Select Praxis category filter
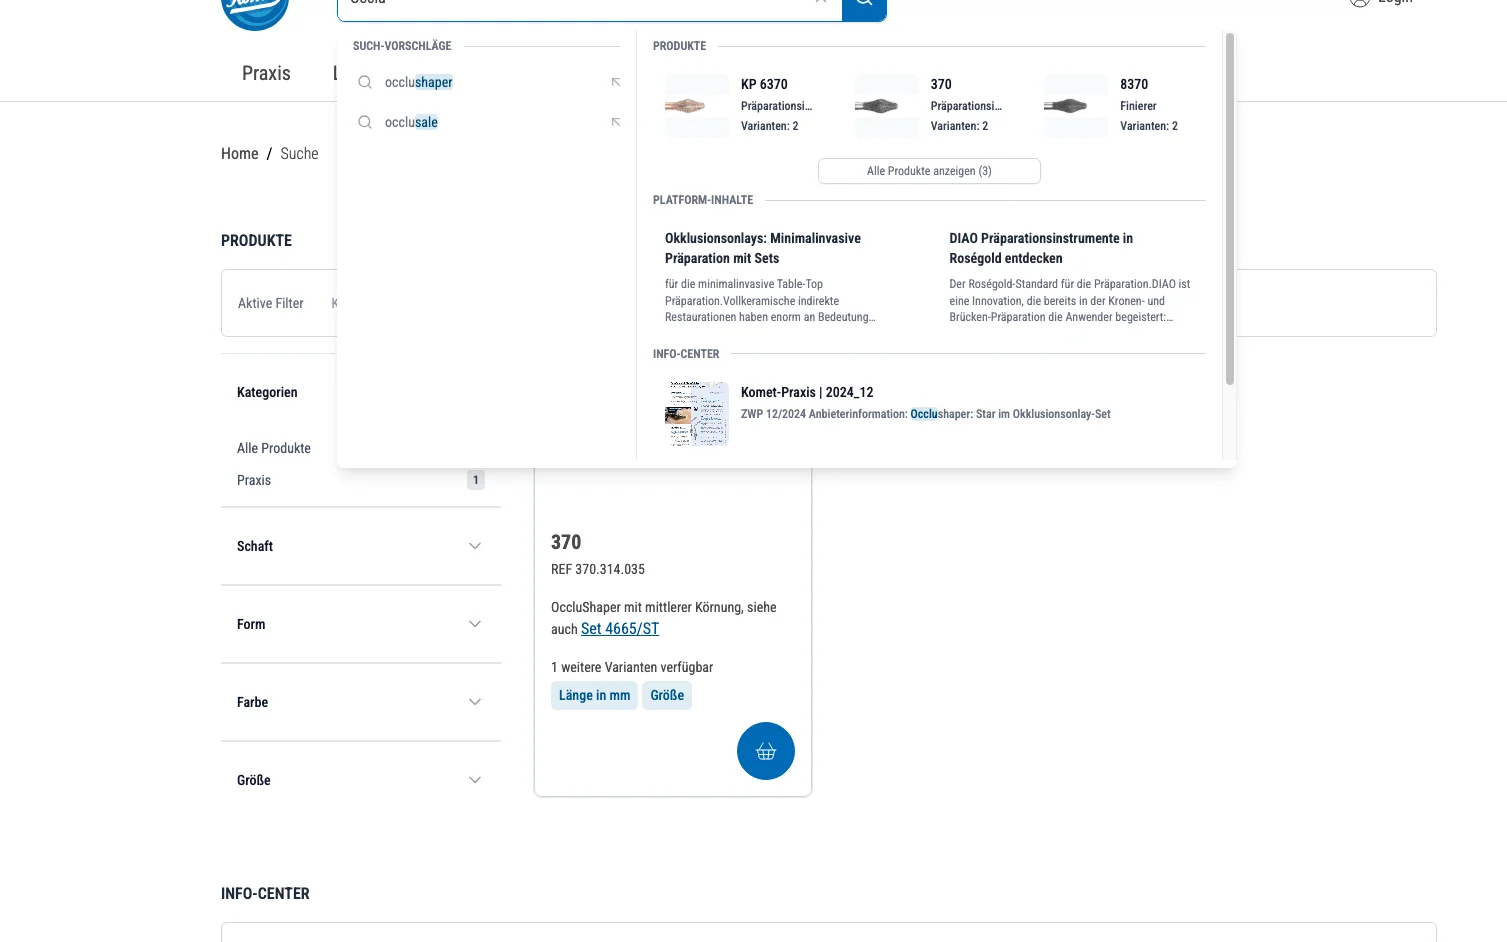The width and height of the screenshot is (1507, 942). pyautogui.click(x=254, y=480)
